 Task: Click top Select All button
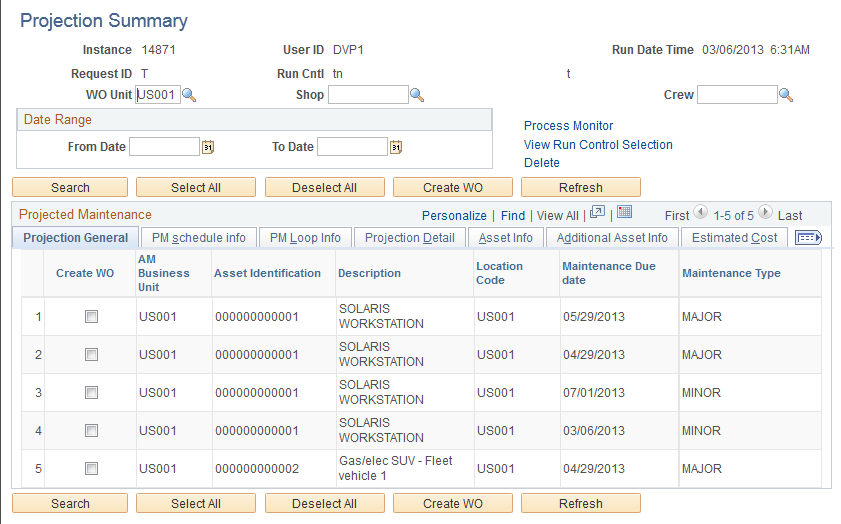click(196, 188)
